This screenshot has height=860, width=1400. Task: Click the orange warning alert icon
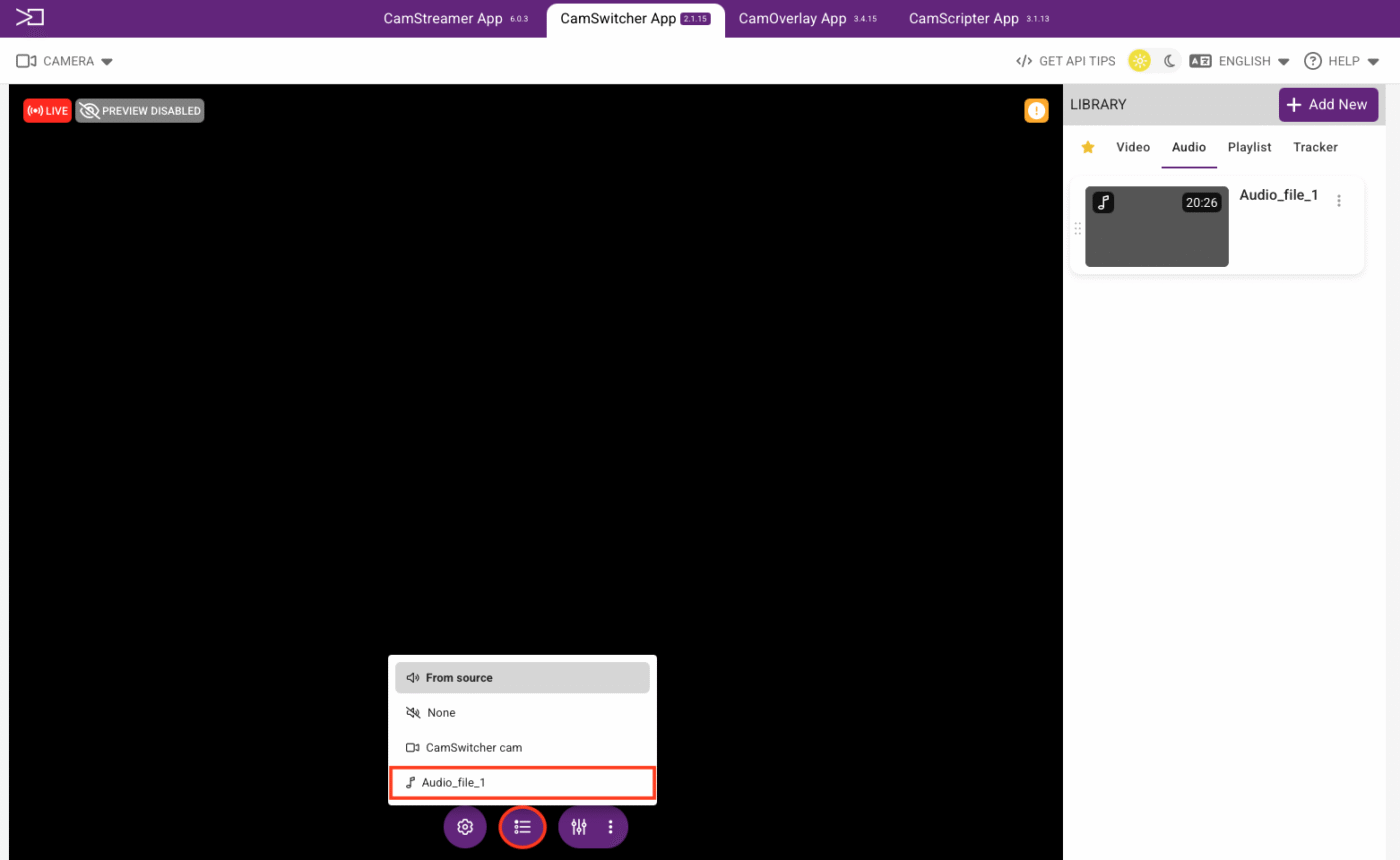pyautogui.click(x=1036, y=111)
